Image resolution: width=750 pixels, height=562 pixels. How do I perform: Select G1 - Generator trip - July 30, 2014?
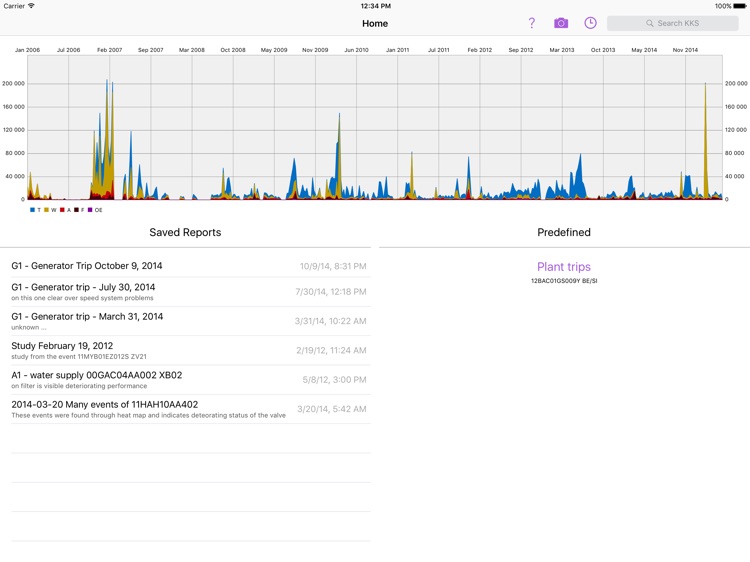84,287
